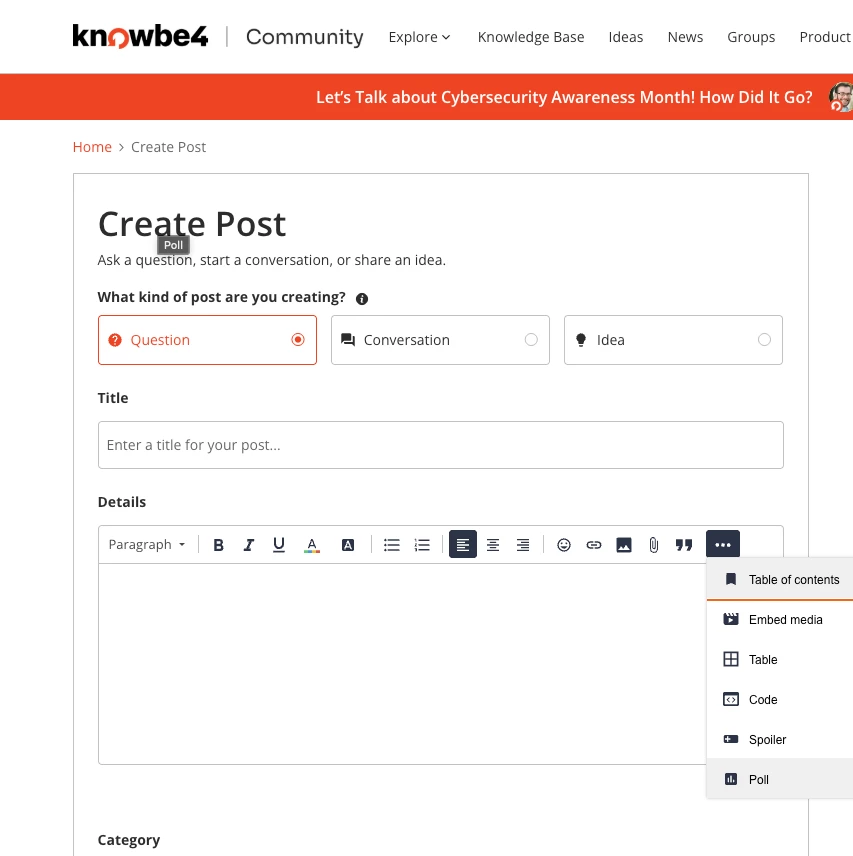Open the font color picker
This screenshot has width=853, height=856.
(x=312, y=545)
